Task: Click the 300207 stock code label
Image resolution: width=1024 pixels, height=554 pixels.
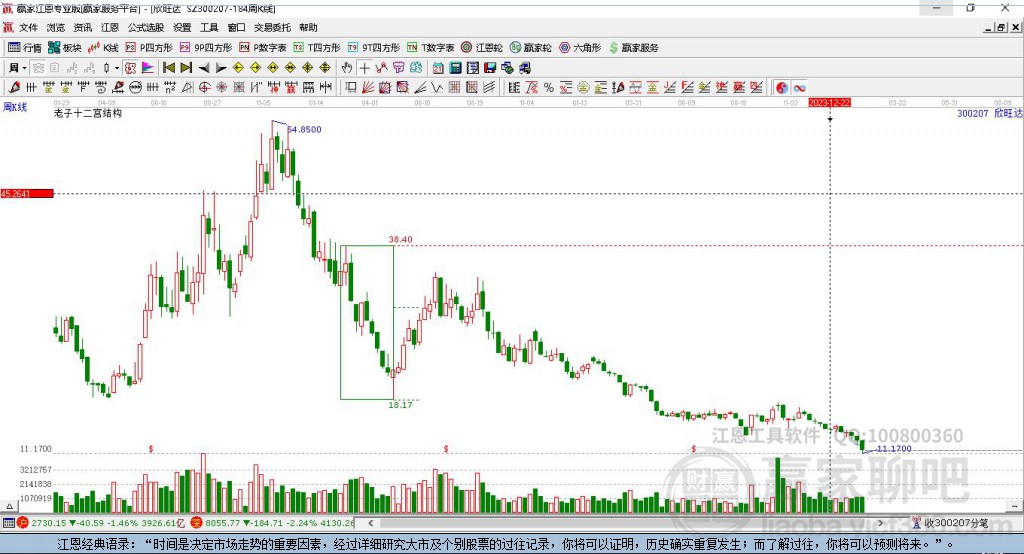Action: coord(972,113)
